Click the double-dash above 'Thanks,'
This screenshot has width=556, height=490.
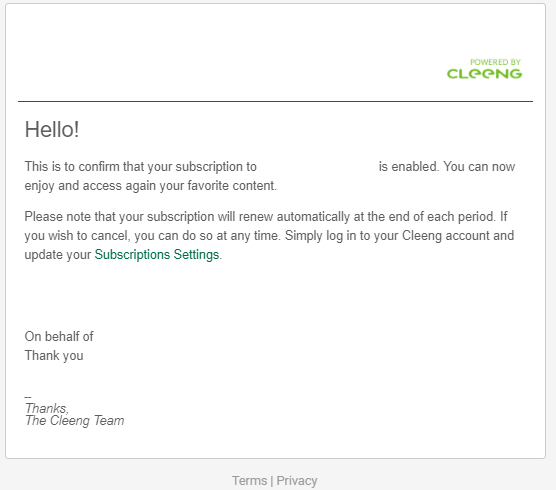[28, 397]
